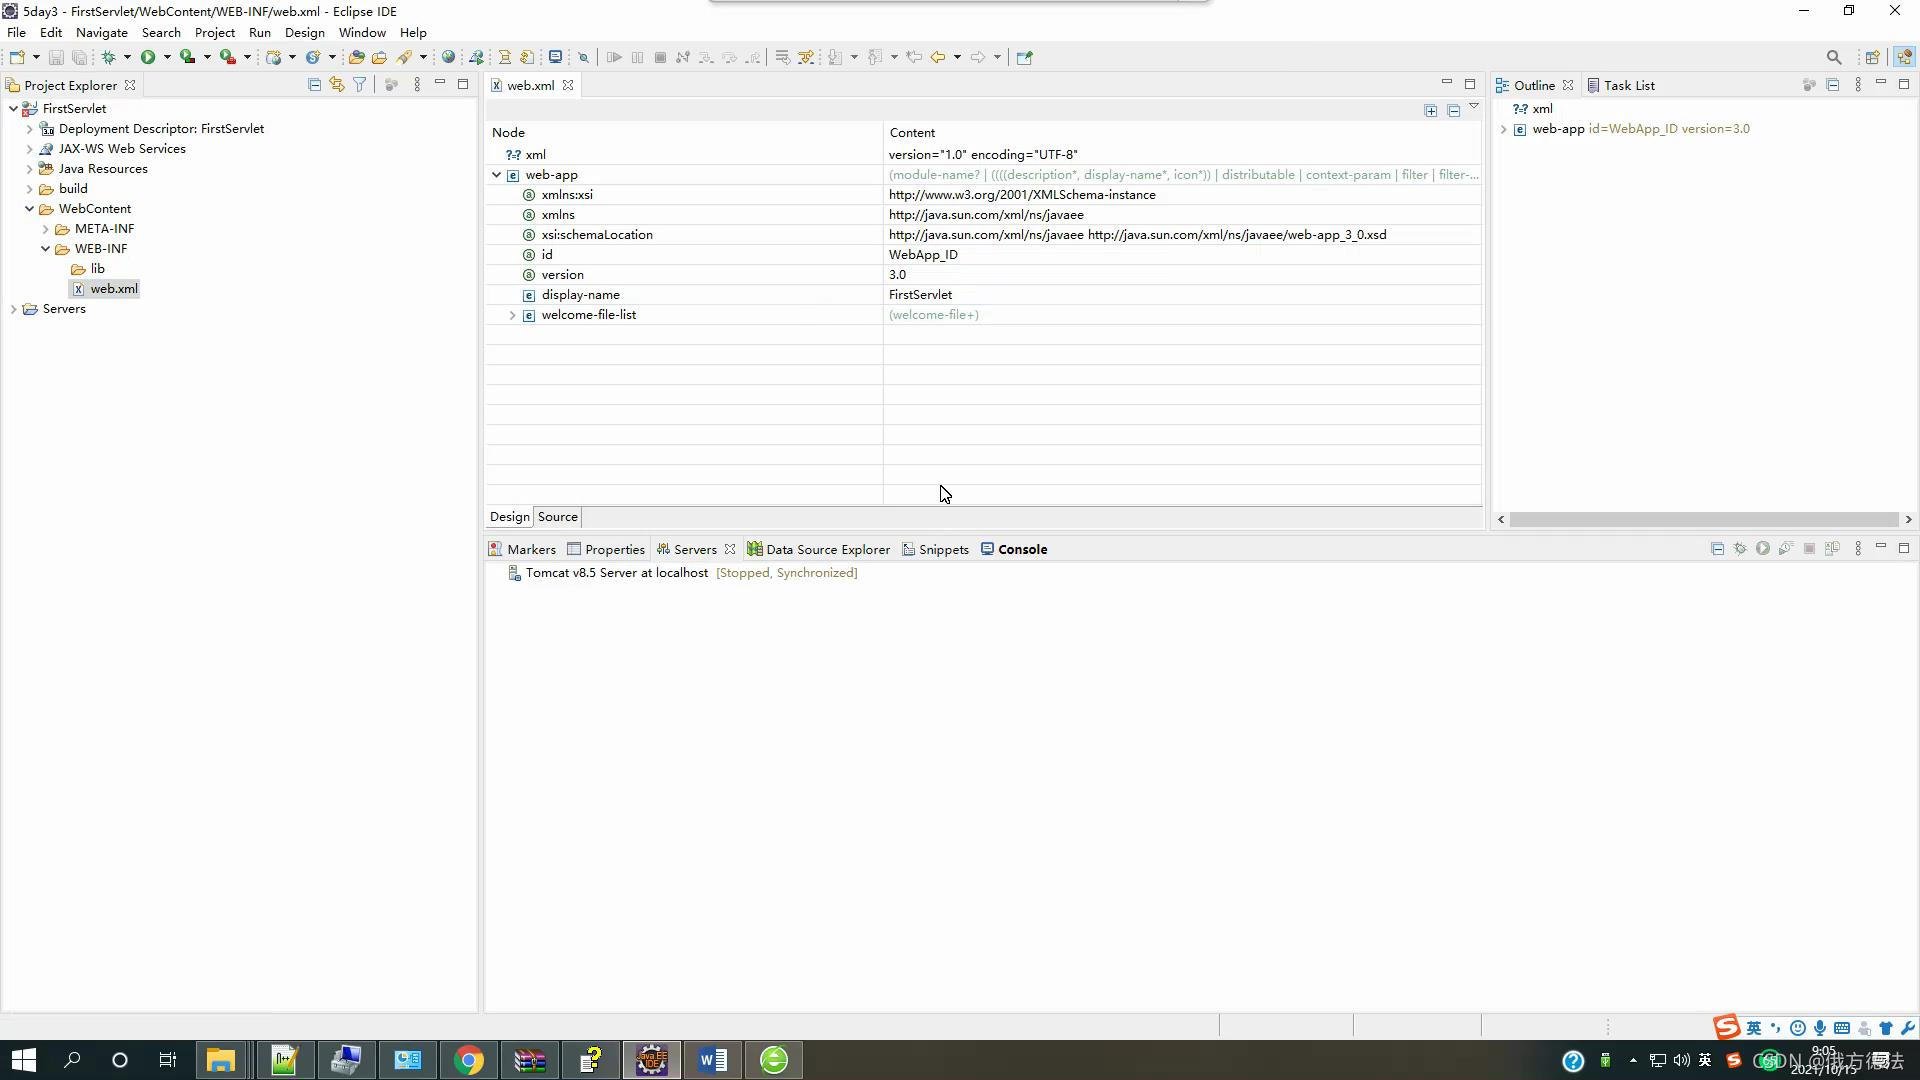1920x1080 pixels.
Task: Collapse the FirstServlet project node
Action: pos(13,108)
